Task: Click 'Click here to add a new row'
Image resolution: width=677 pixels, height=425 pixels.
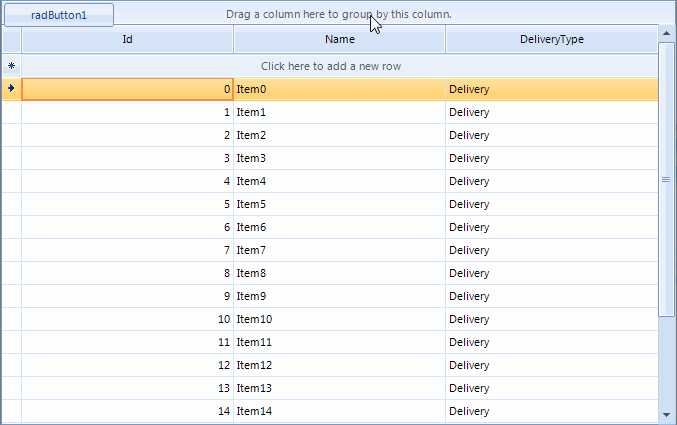Action: (339, 66)
